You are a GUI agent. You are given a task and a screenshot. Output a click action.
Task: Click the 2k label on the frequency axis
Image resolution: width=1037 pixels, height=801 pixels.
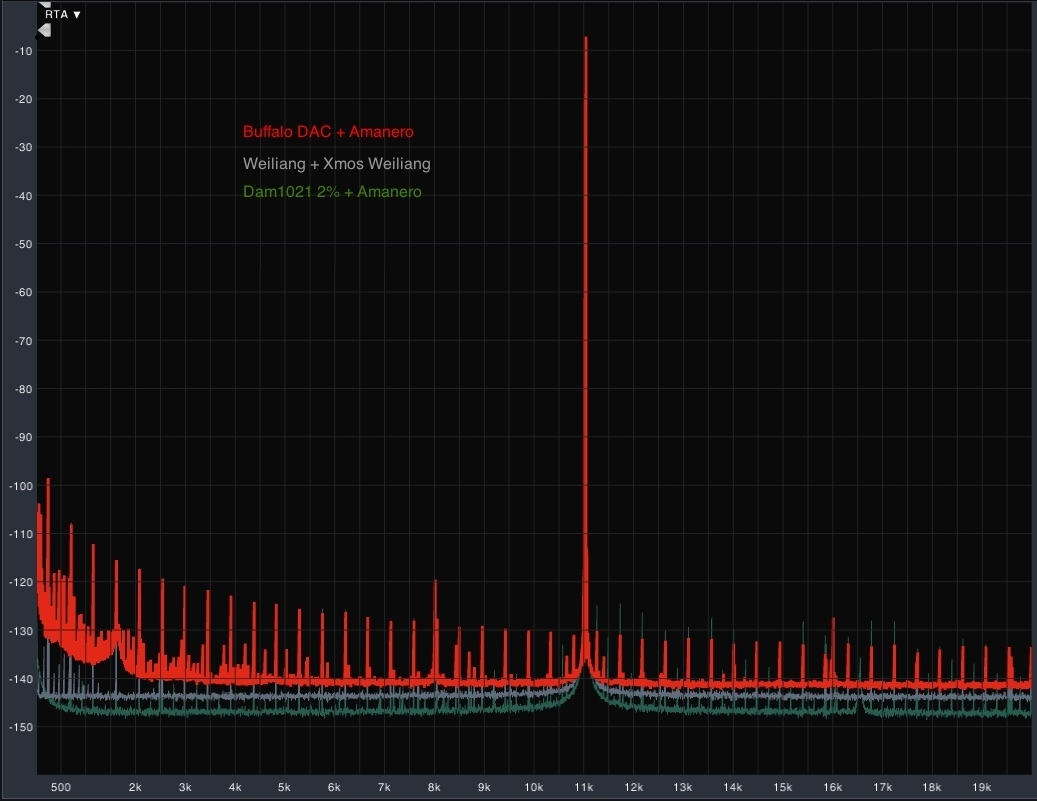pyautogui.click(x=136, y=787)
